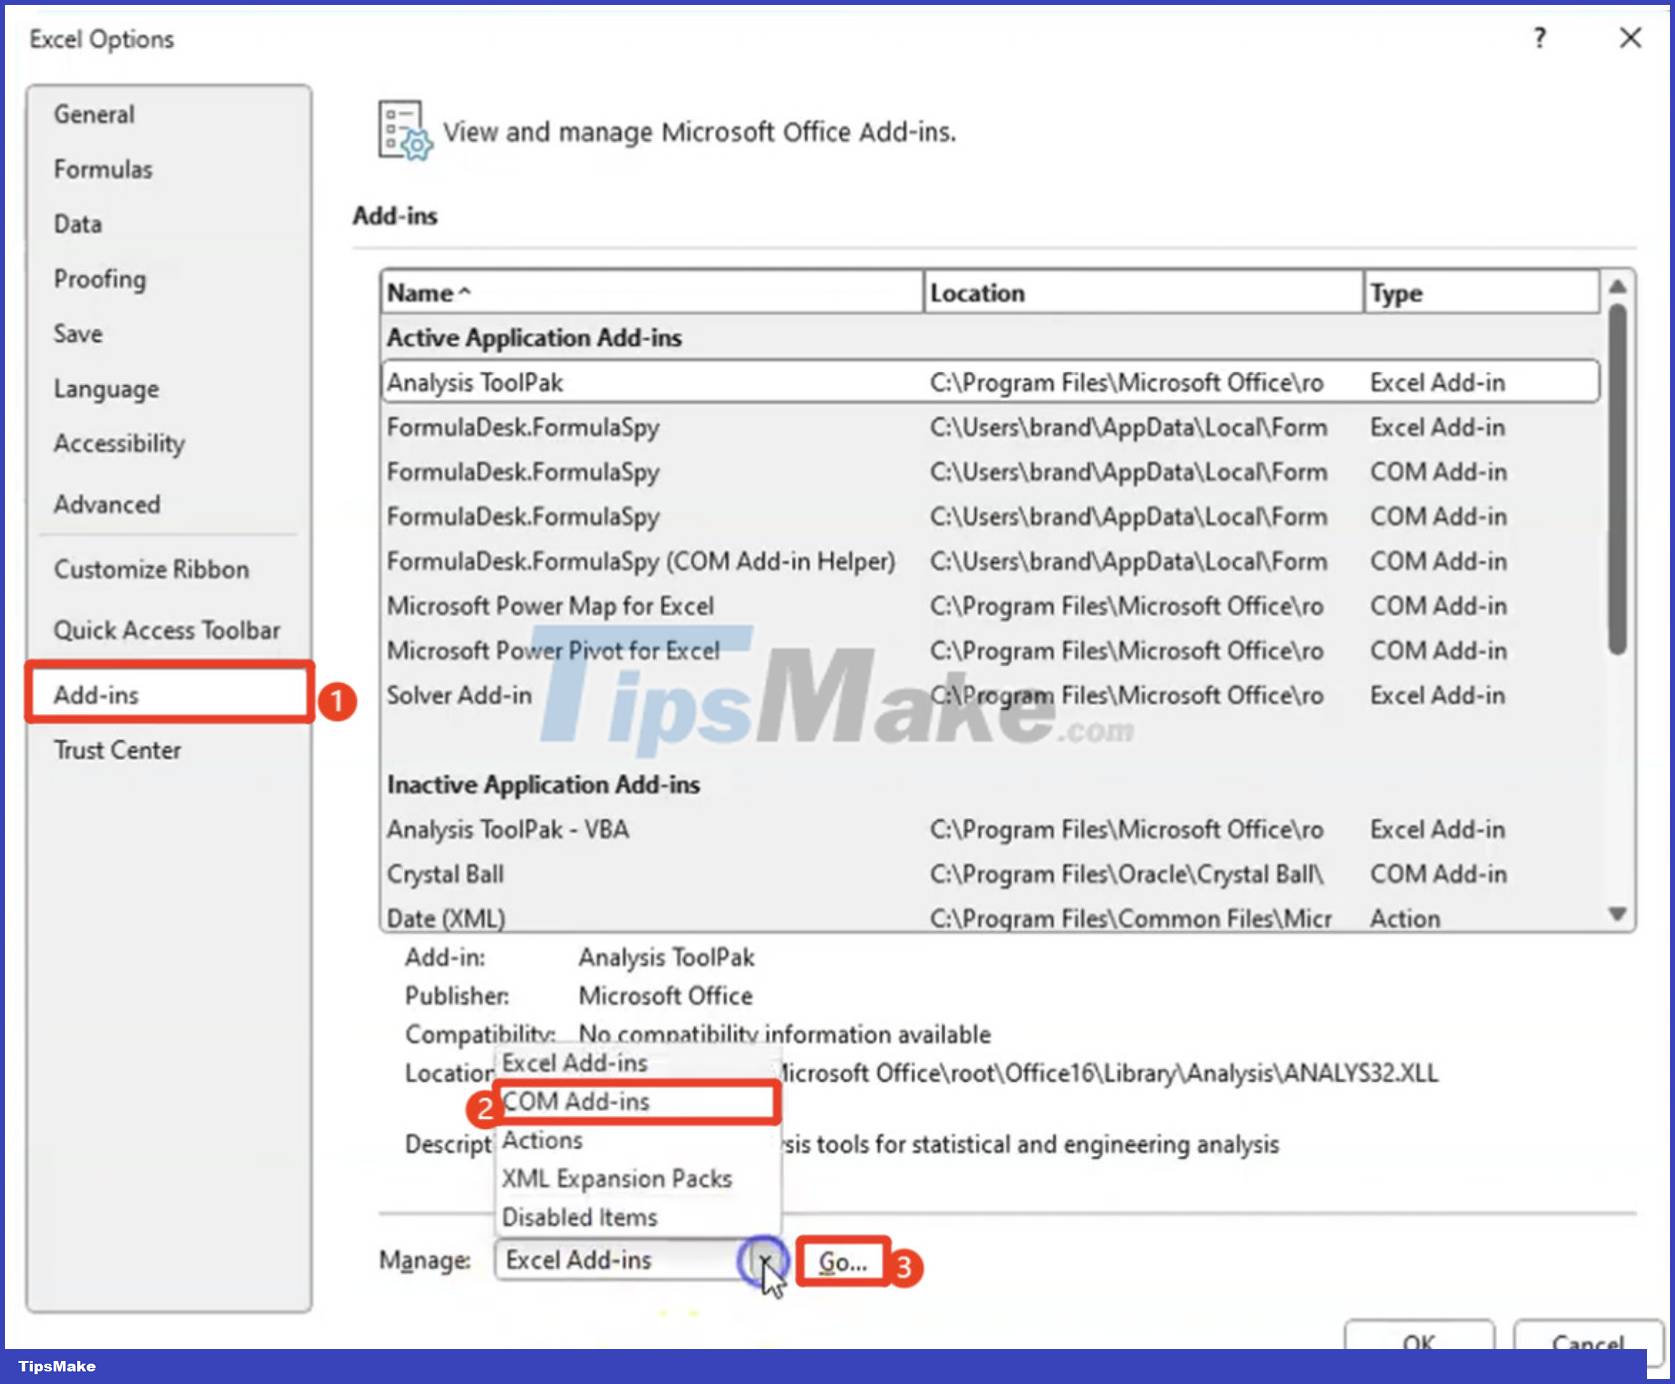Click the Cancel button
The height and width of the screenshot is (1384, 1675).
[1588, 1344]
